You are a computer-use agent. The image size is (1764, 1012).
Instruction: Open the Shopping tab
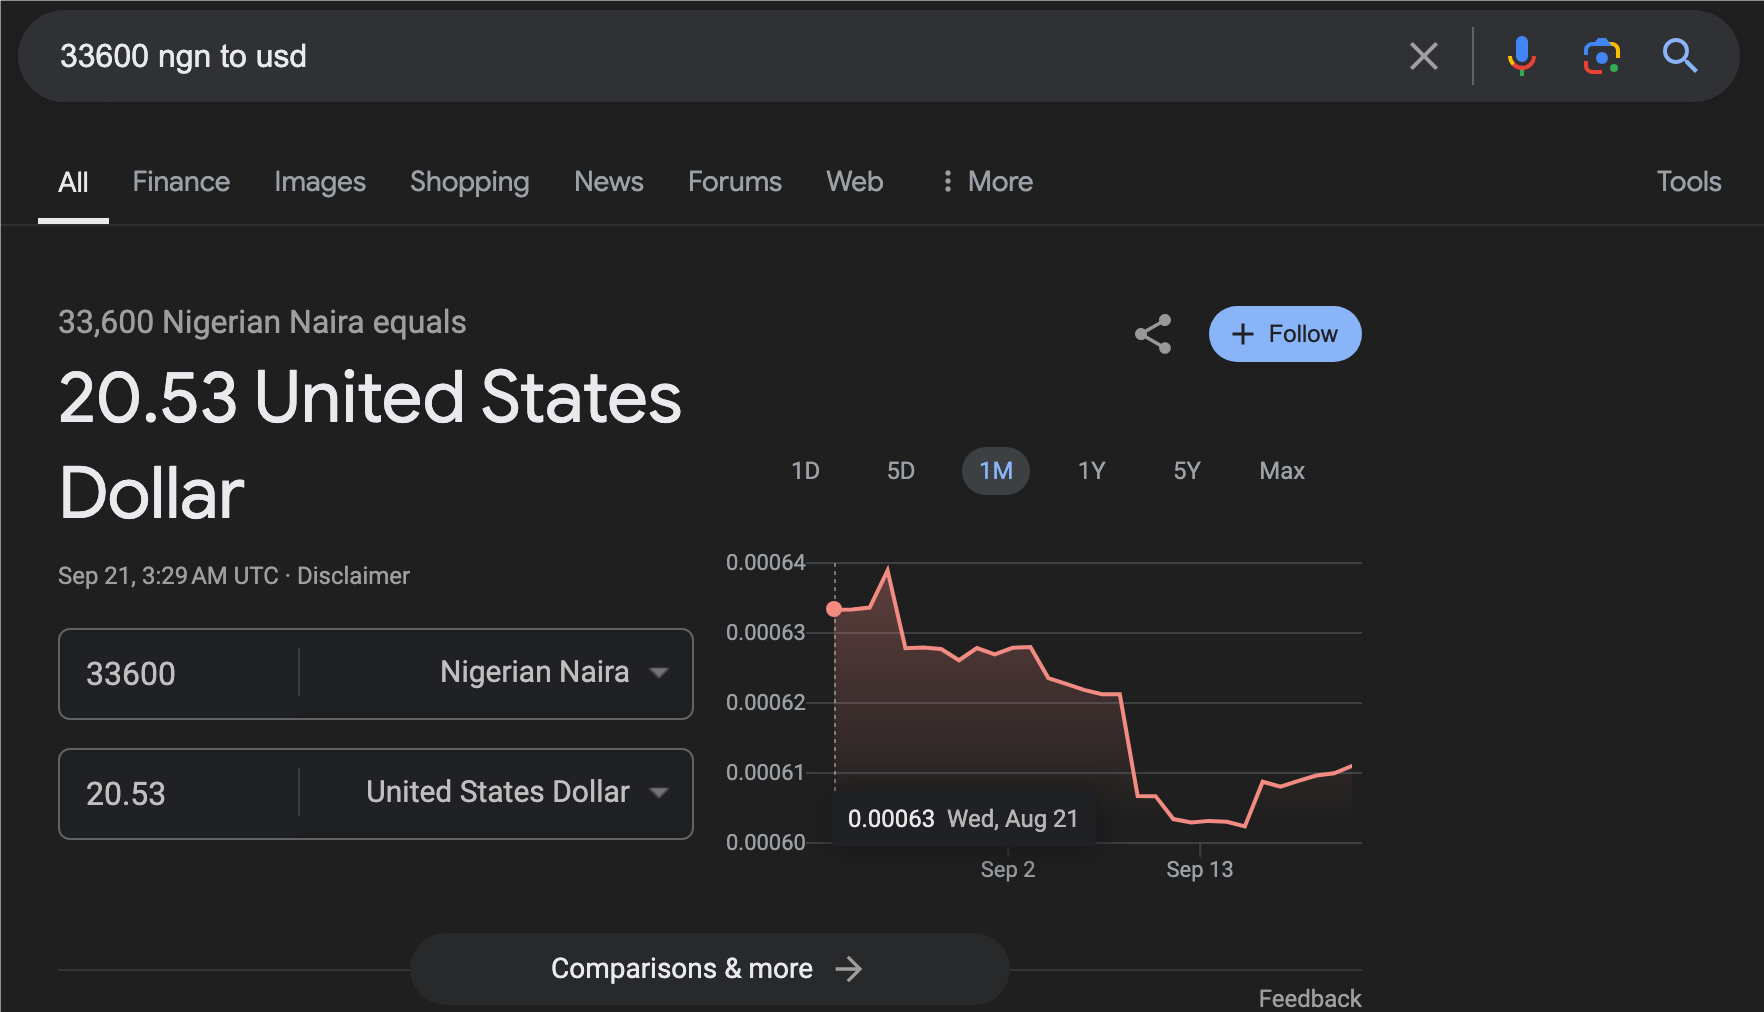(x=470, y=181)
